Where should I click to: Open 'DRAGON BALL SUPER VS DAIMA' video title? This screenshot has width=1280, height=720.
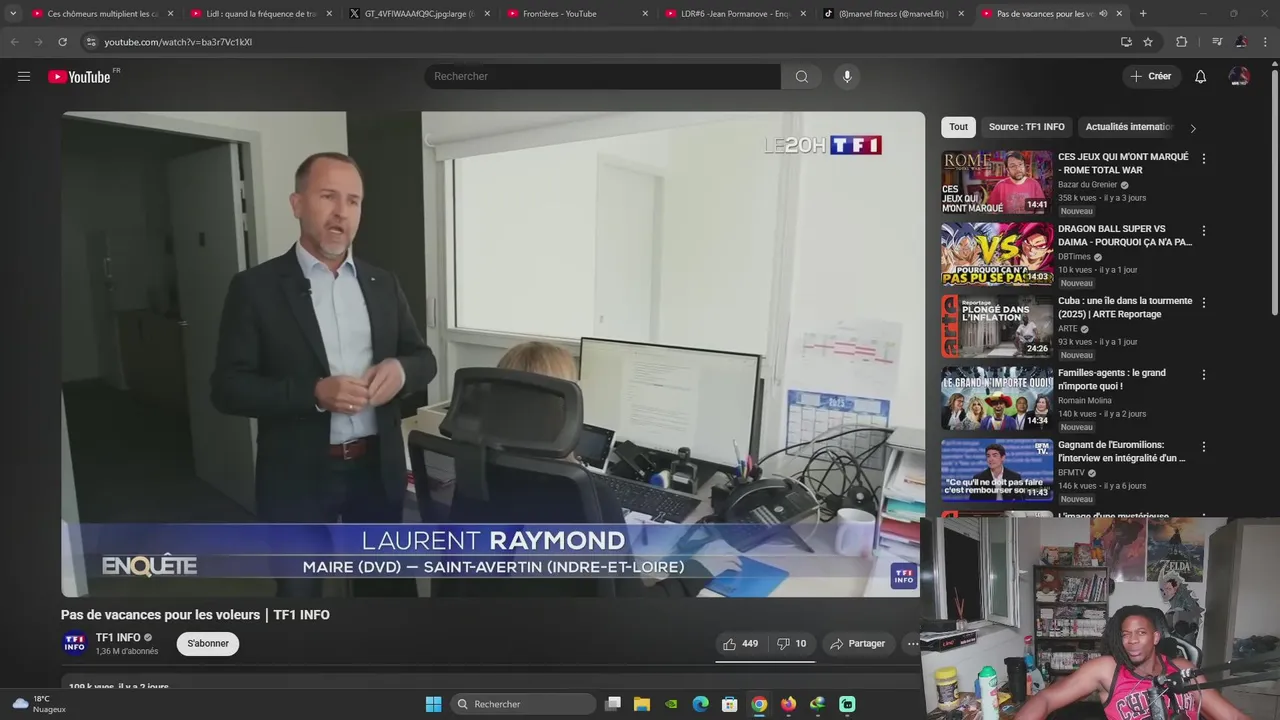(1125, 235)
